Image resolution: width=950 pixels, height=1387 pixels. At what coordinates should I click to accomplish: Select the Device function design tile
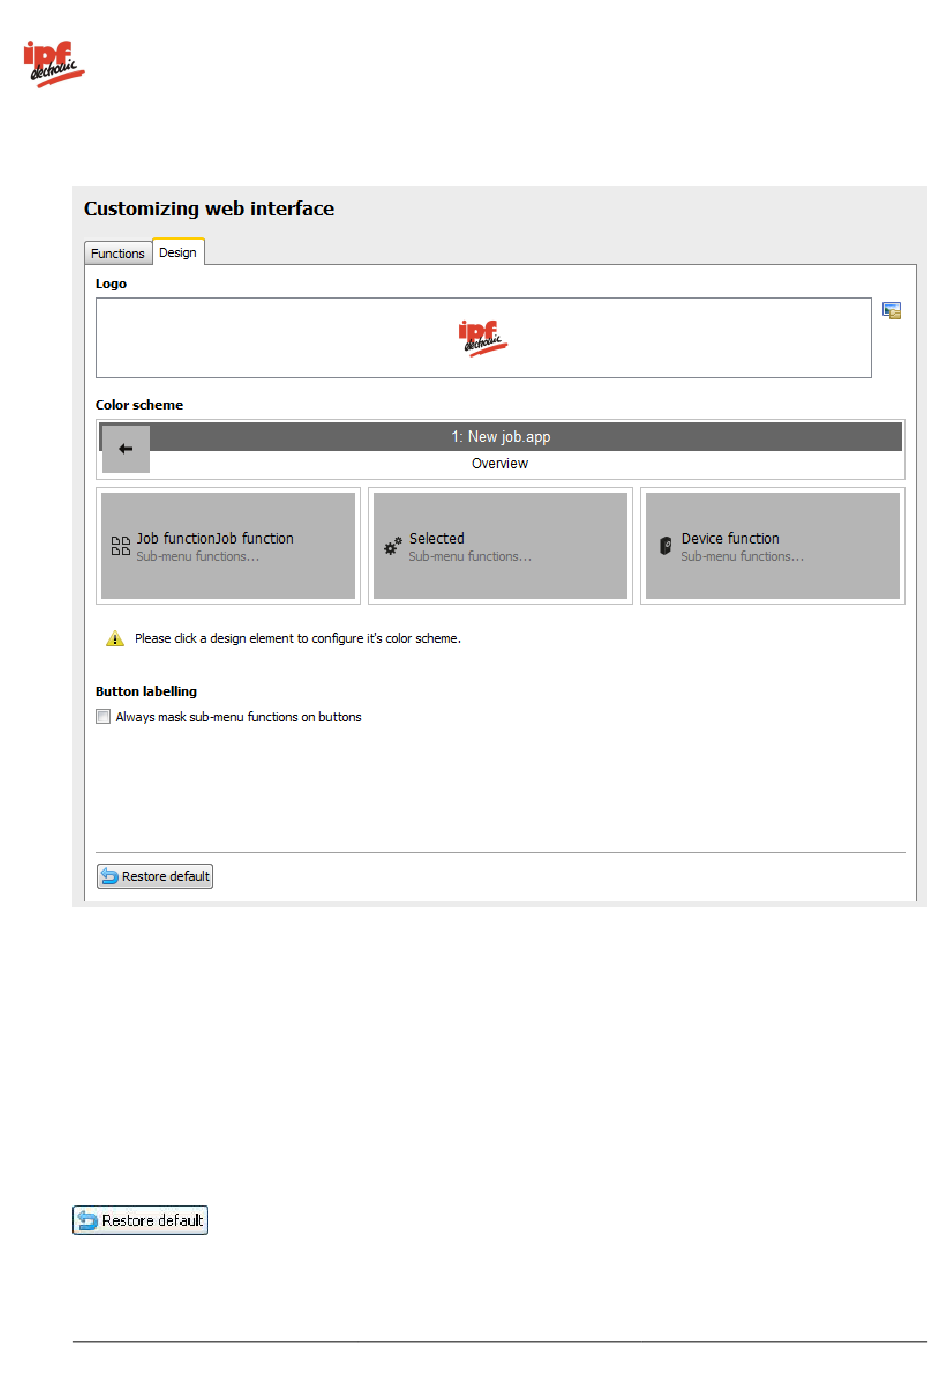tap(773, 546)
